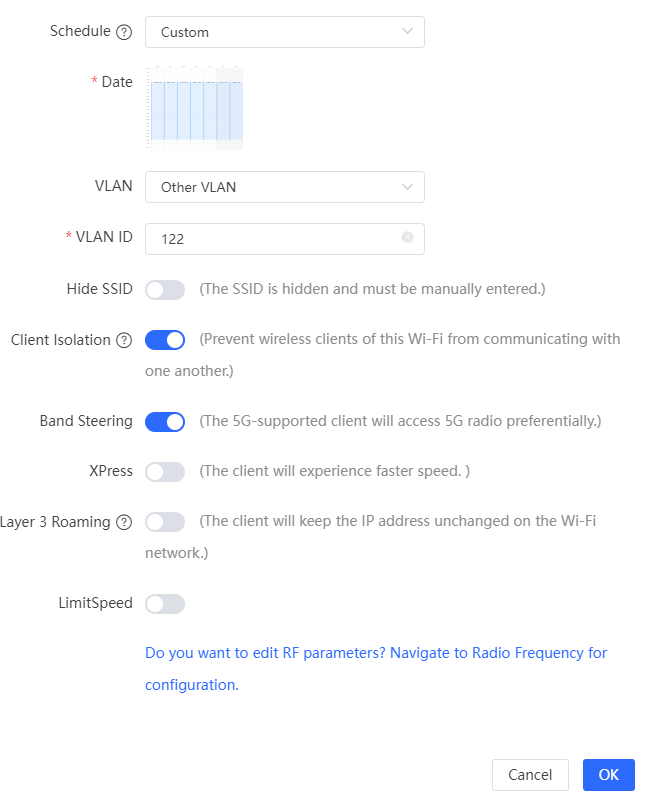Click the Date label text

point(117,81)
